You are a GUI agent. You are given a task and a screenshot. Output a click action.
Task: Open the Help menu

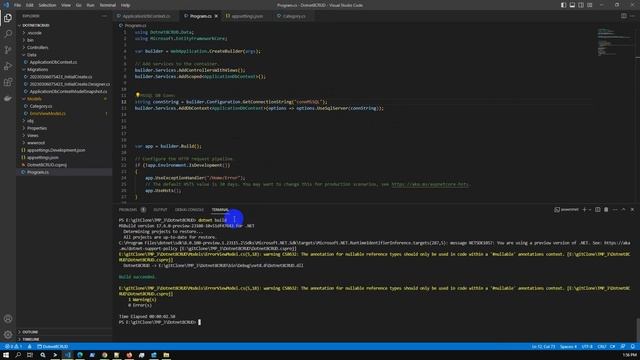click(x=125, y=5)
